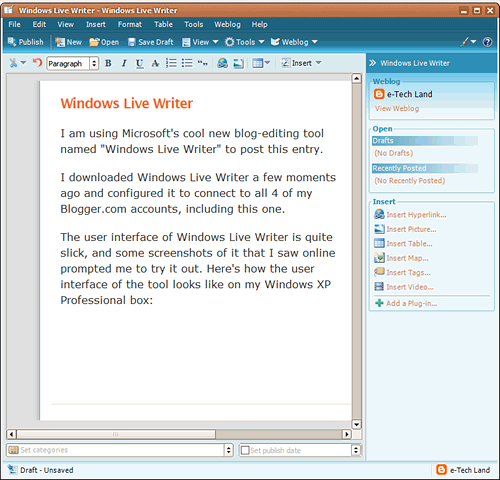
Task: Click the Add a Plug-in... link
Action: pyautogui.click(x=406, y=303)
